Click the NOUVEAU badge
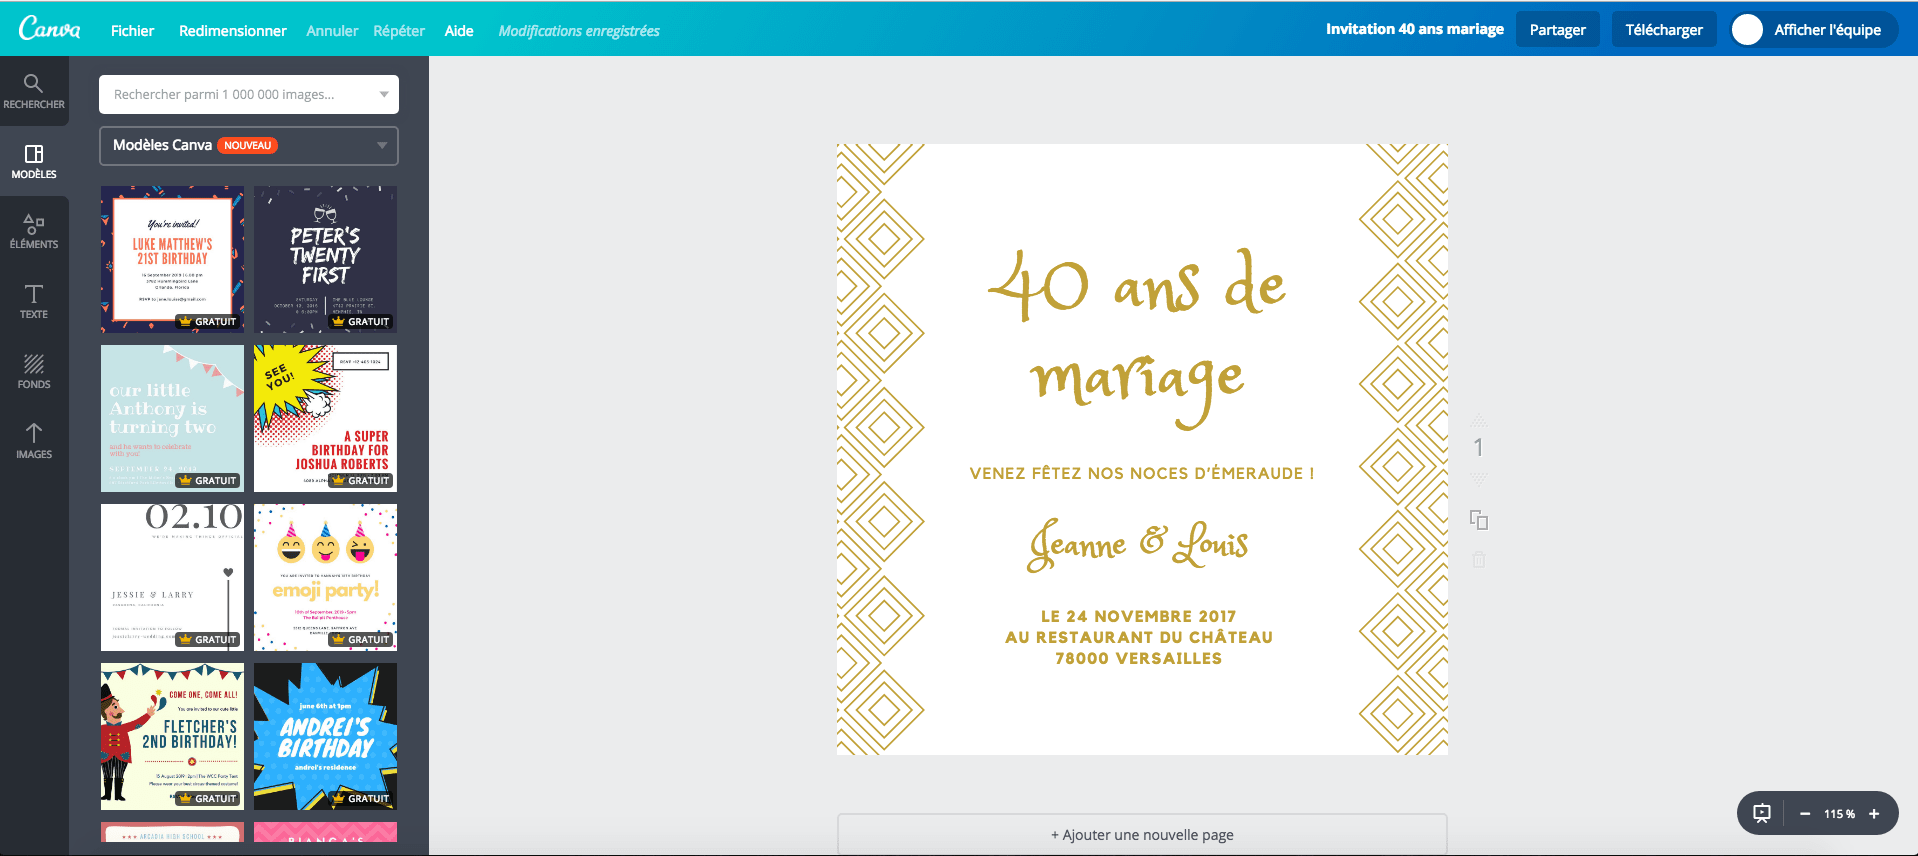1918x856 pixels. pos(247,146)
